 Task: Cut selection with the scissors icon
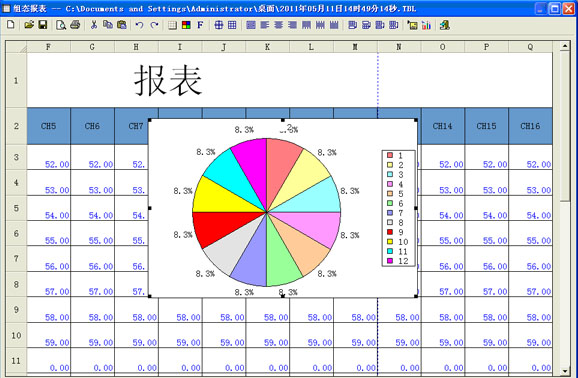click(94, 25)
